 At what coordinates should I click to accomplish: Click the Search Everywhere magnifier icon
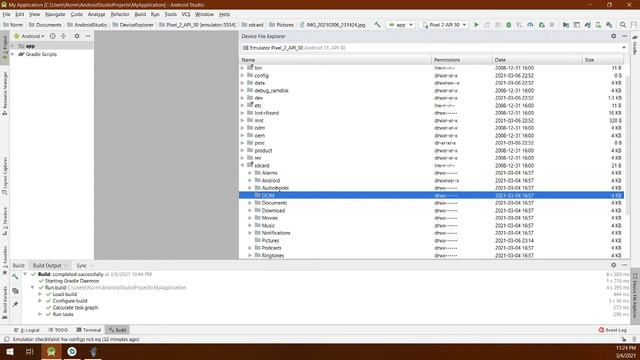(x=623, y=25)
